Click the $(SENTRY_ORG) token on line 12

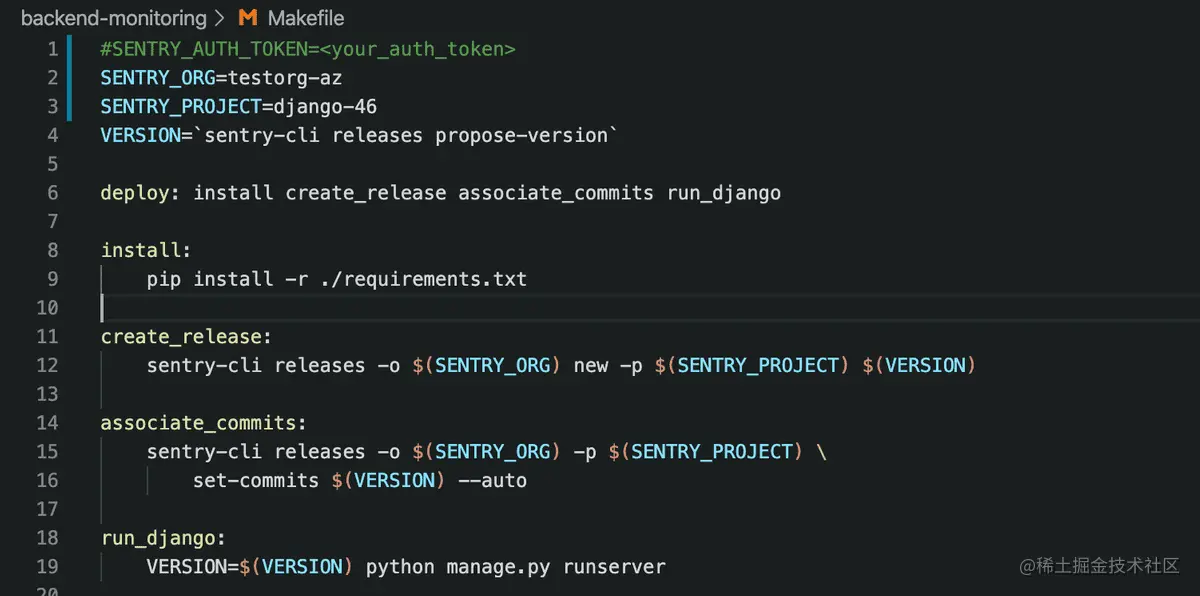pyautogui.click(x=485, y=365)
